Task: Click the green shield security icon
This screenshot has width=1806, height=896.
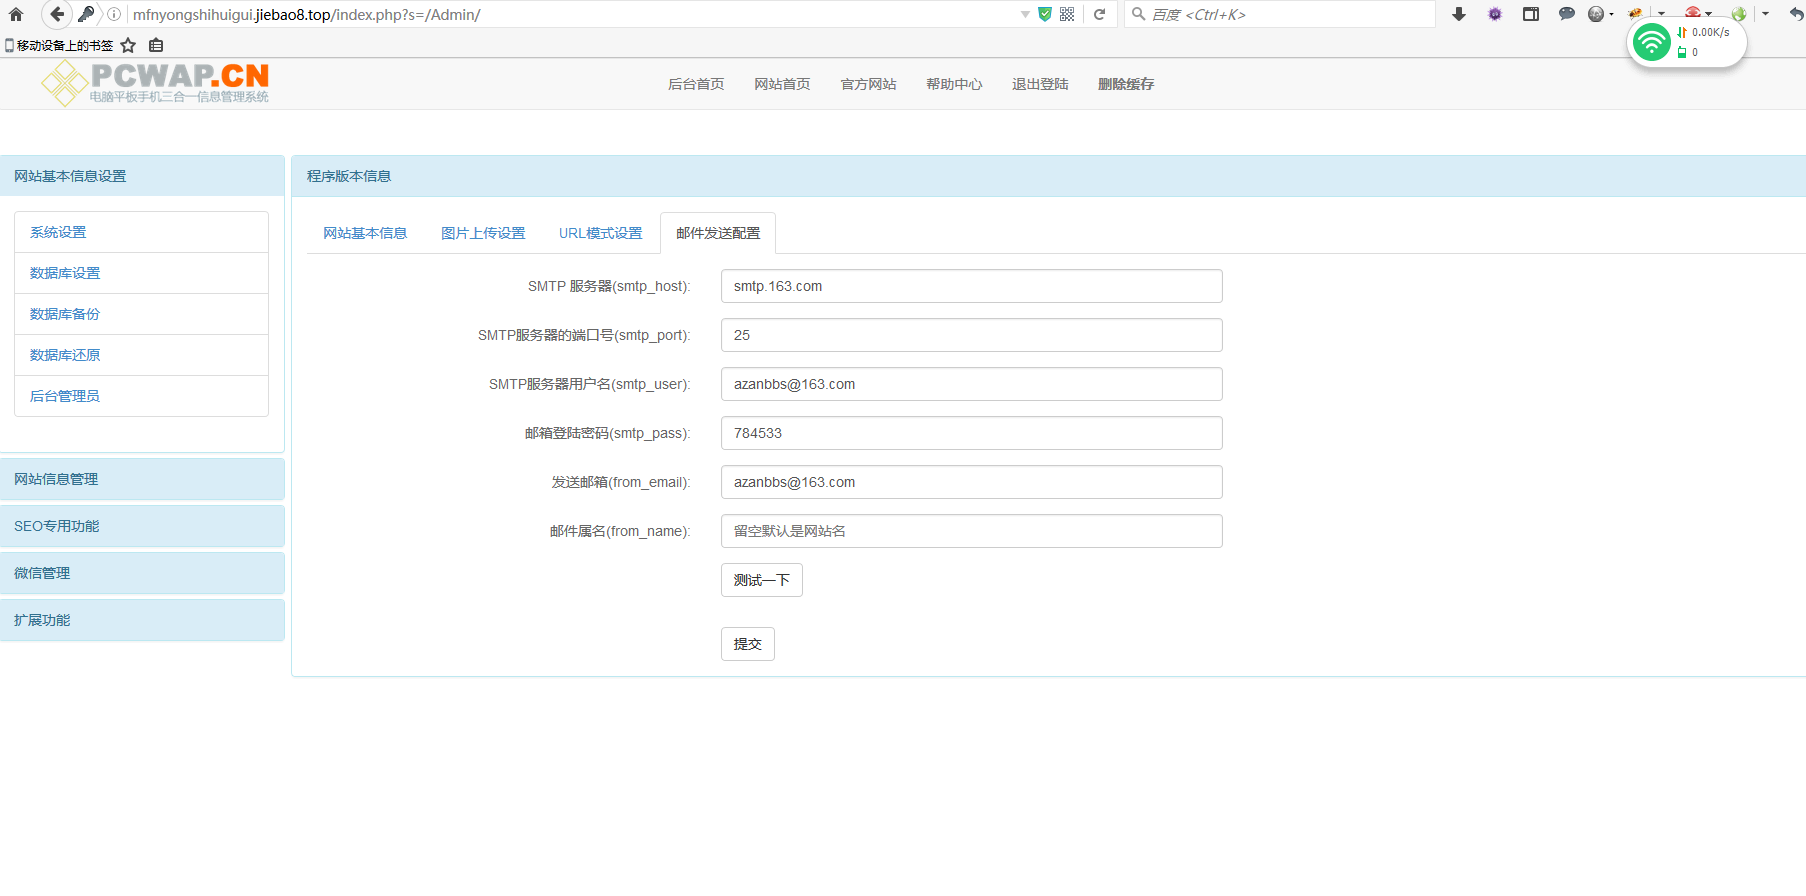Action: click(x=1045, y=14)
